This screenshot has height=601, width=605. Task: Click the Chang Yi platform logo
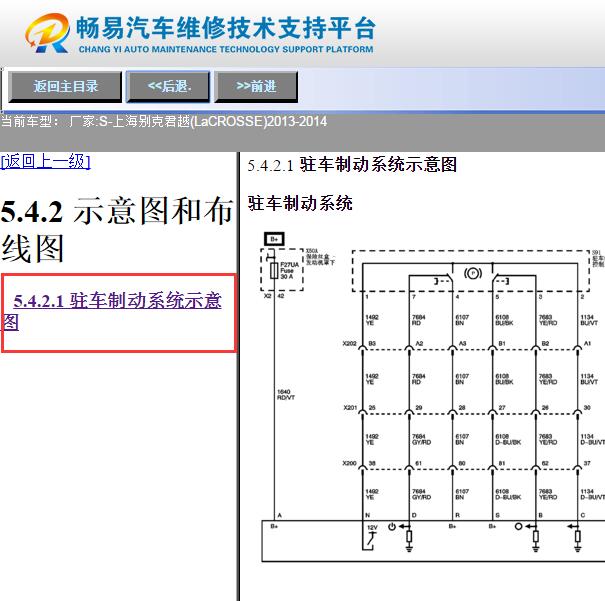pos(48,33)
